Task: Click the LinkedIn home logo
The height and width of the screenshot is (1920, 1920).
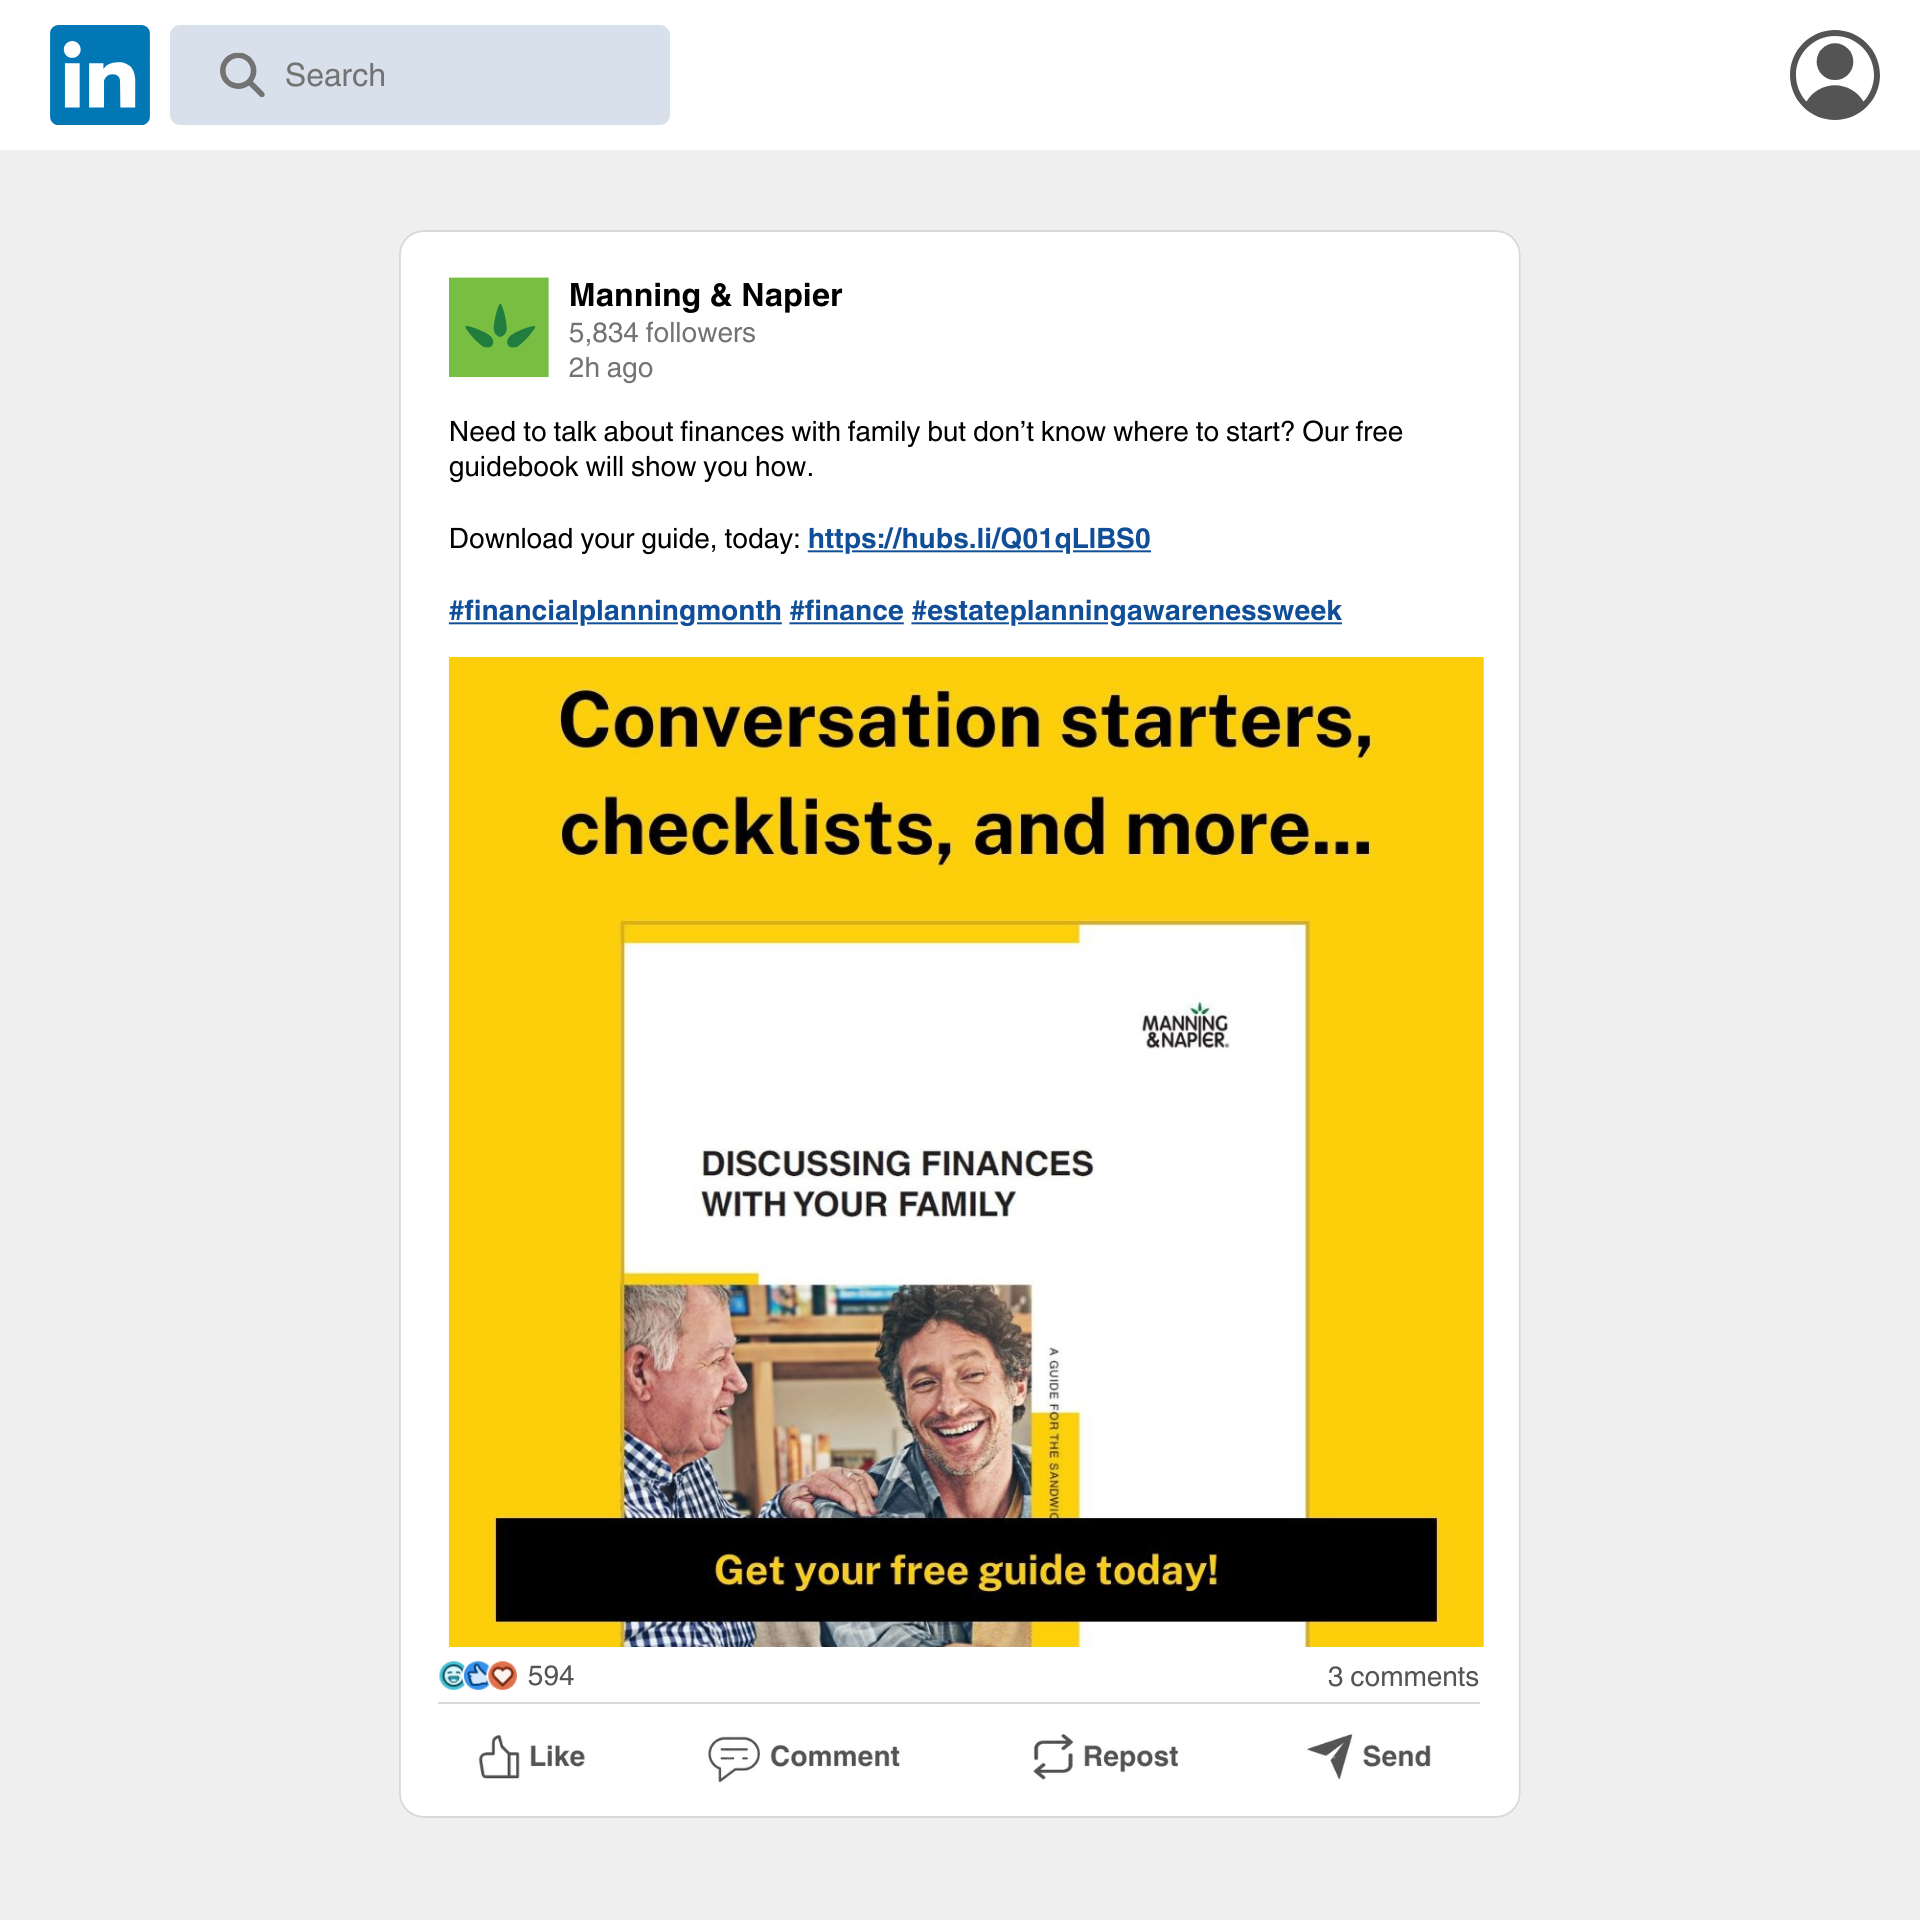Action: (100, 75)
